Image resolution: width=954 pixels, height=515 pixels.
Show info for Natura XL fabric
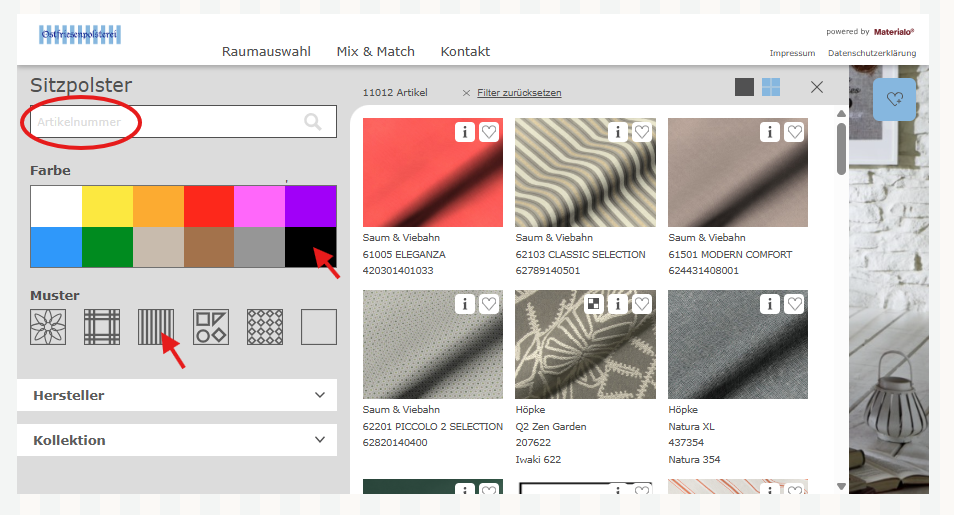(770, 304)
